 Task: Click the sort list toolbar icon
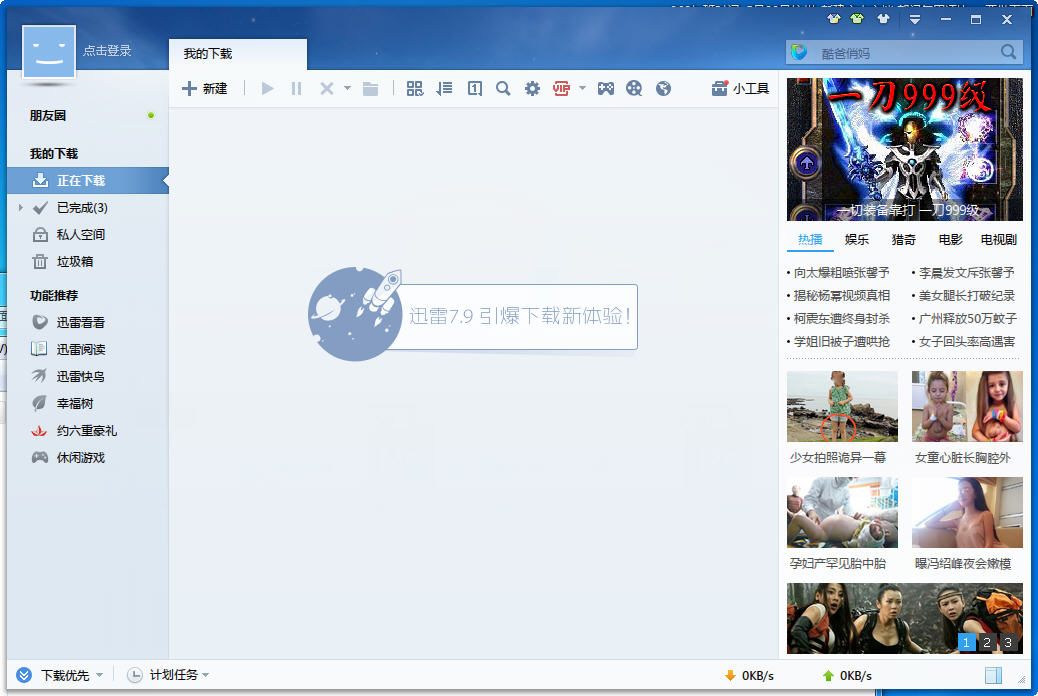444,89
